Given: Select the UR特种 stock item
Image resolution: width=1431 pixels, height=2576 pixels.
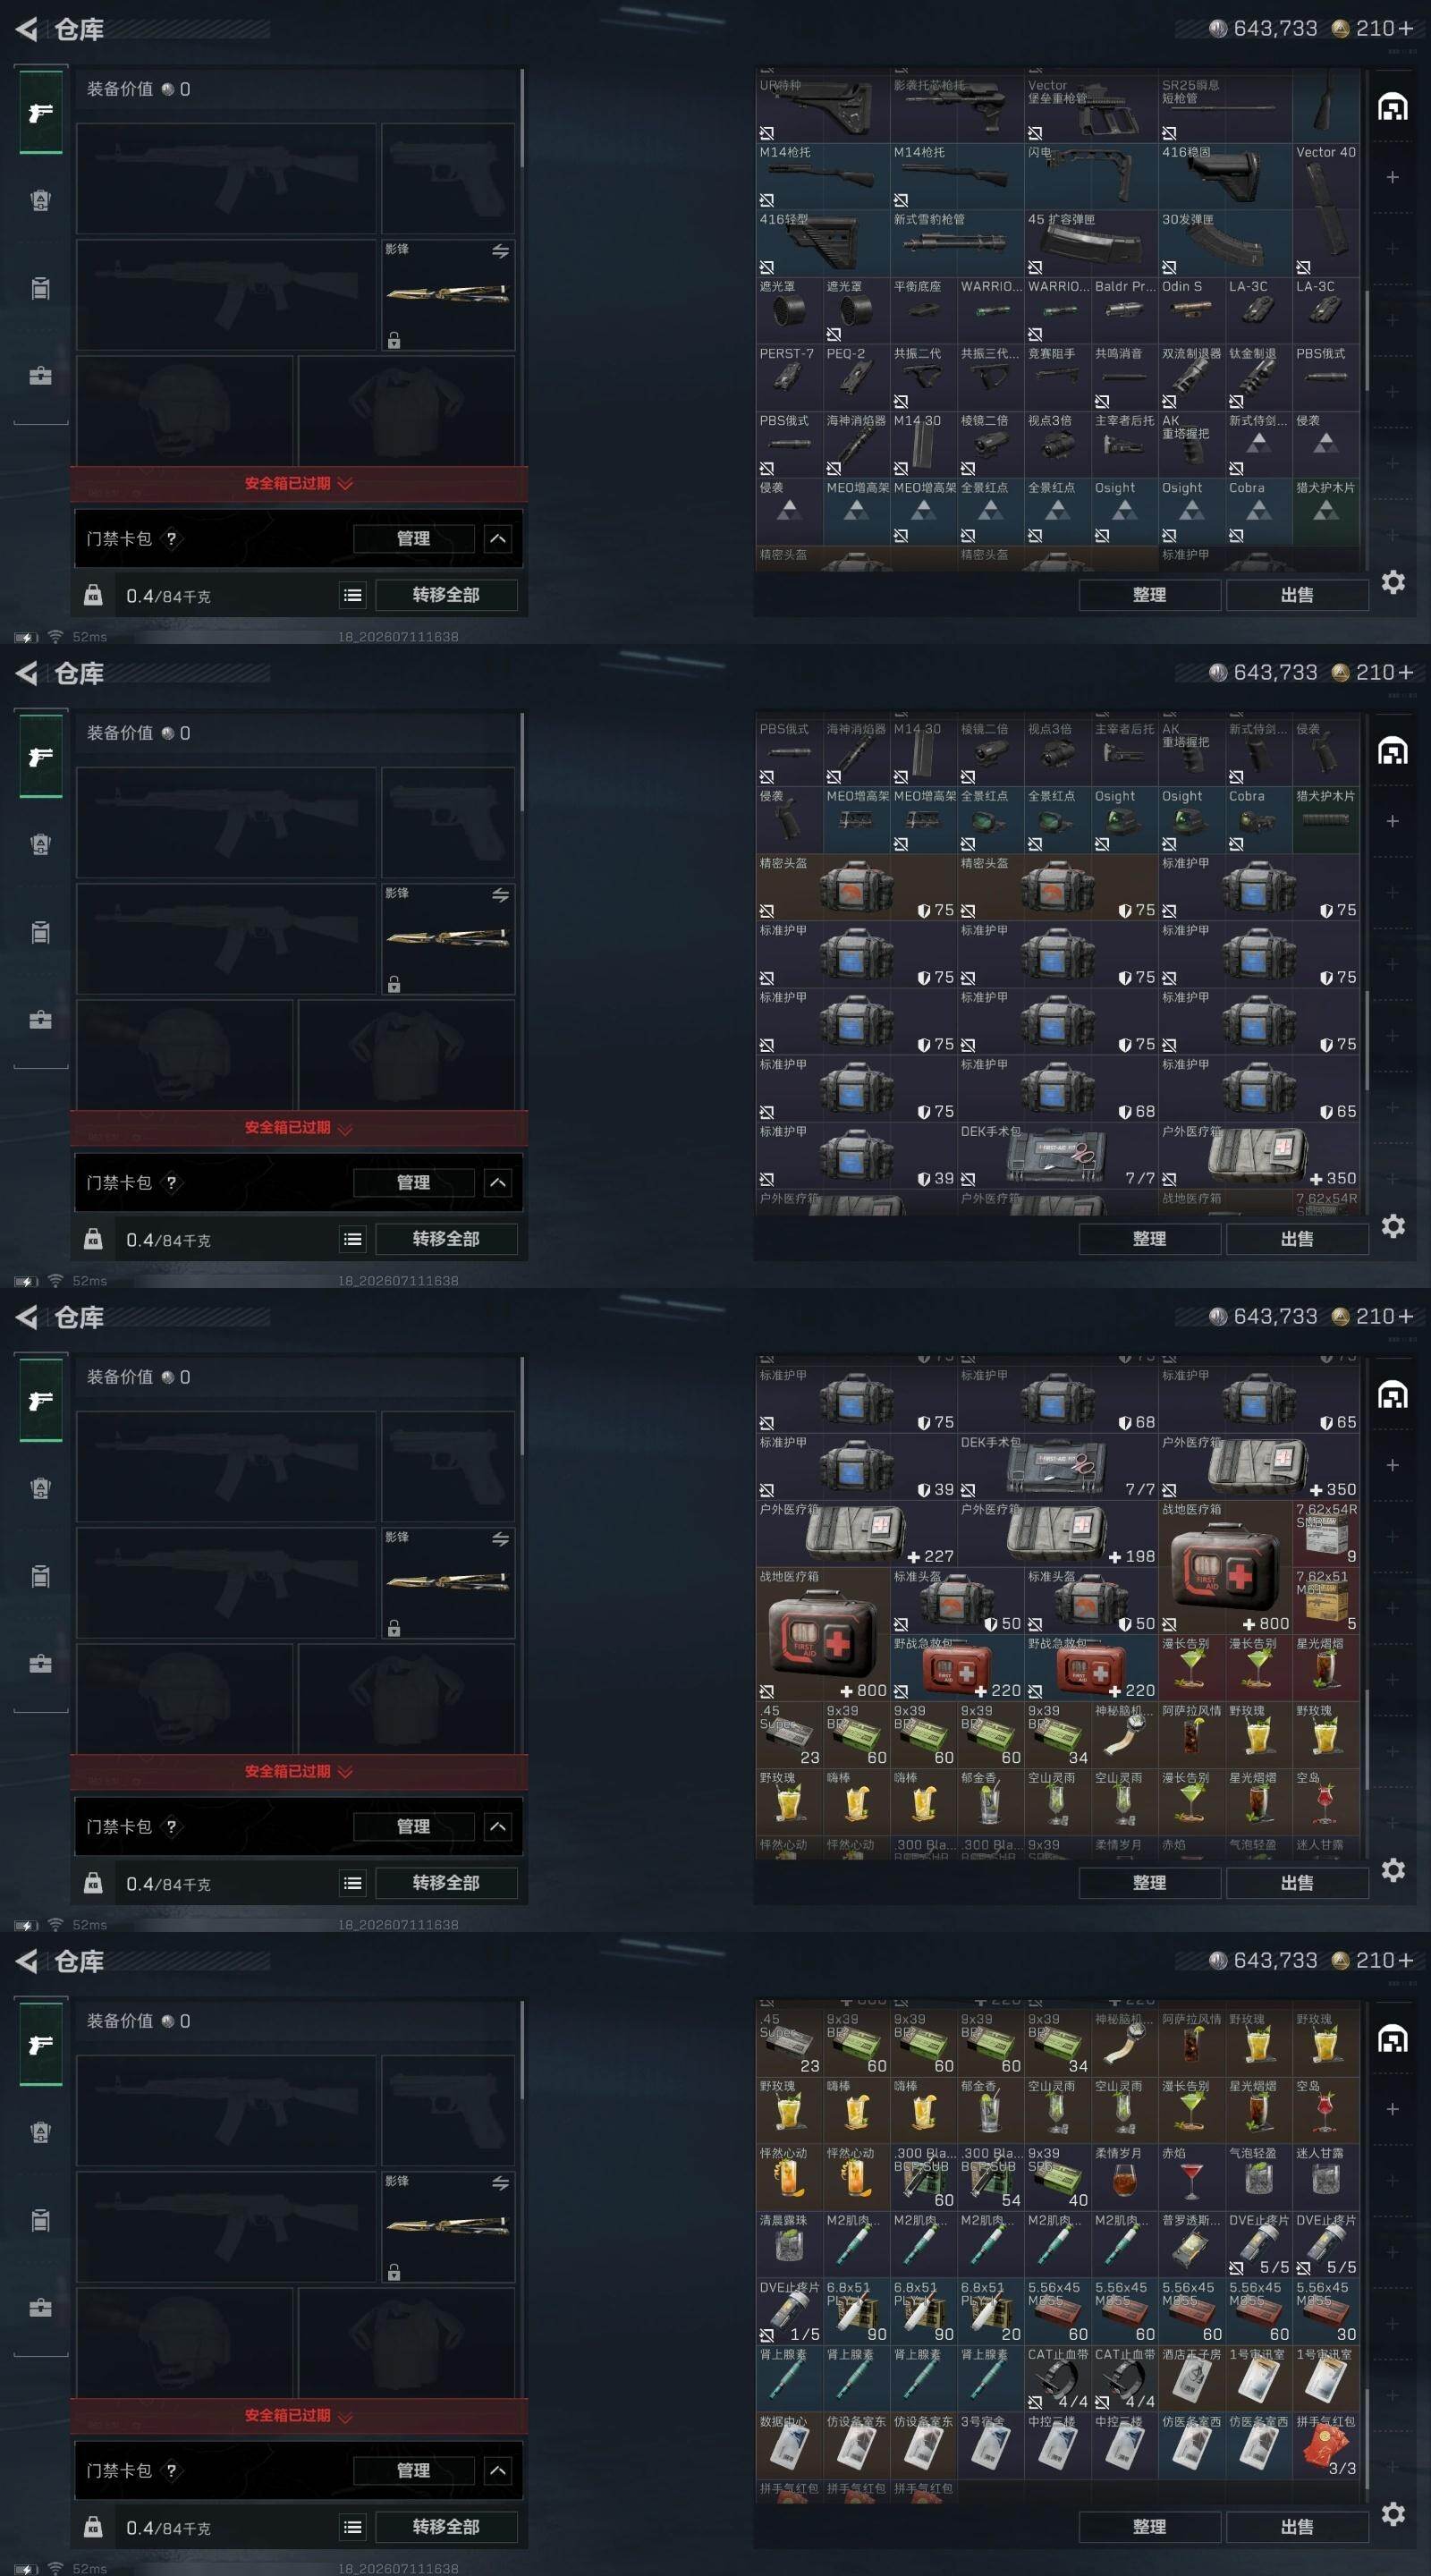Looking at the screenshot, I should coord(823,109).
